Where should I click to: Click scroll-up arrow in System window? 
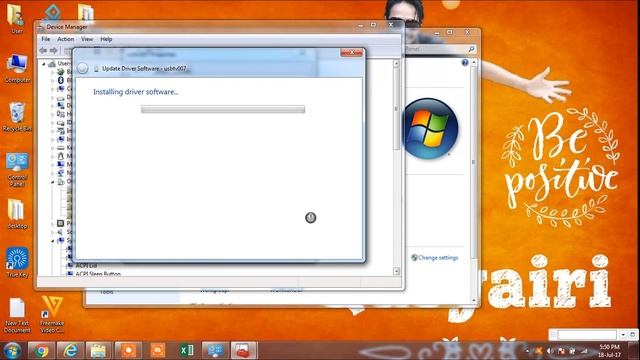click(x=474, y=62)
